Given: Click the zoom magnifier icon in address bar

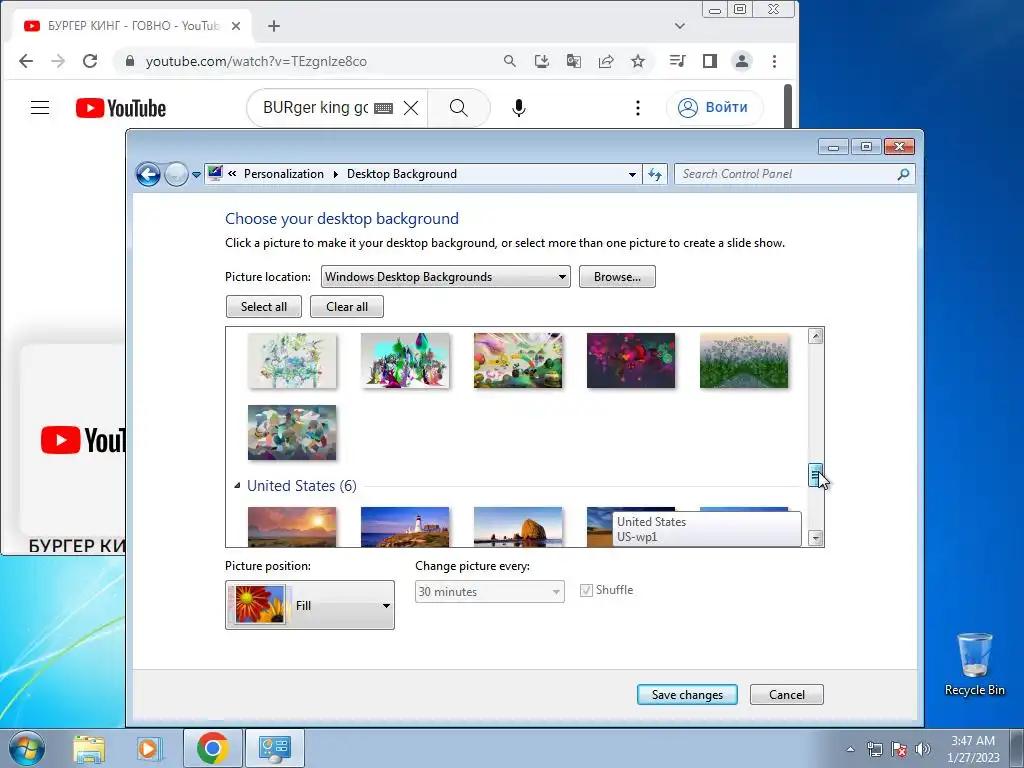Looking at the screenshot, I should click(x=510, y=61).
